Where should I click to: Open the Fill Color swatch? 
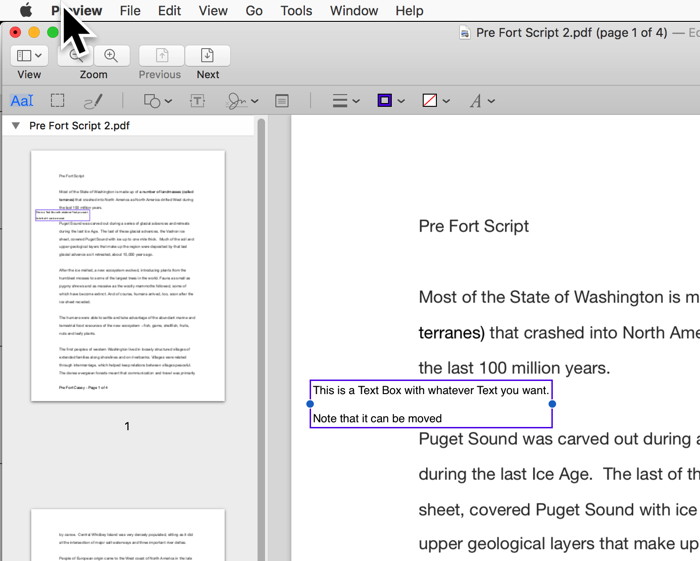click(x=435, y=101)
